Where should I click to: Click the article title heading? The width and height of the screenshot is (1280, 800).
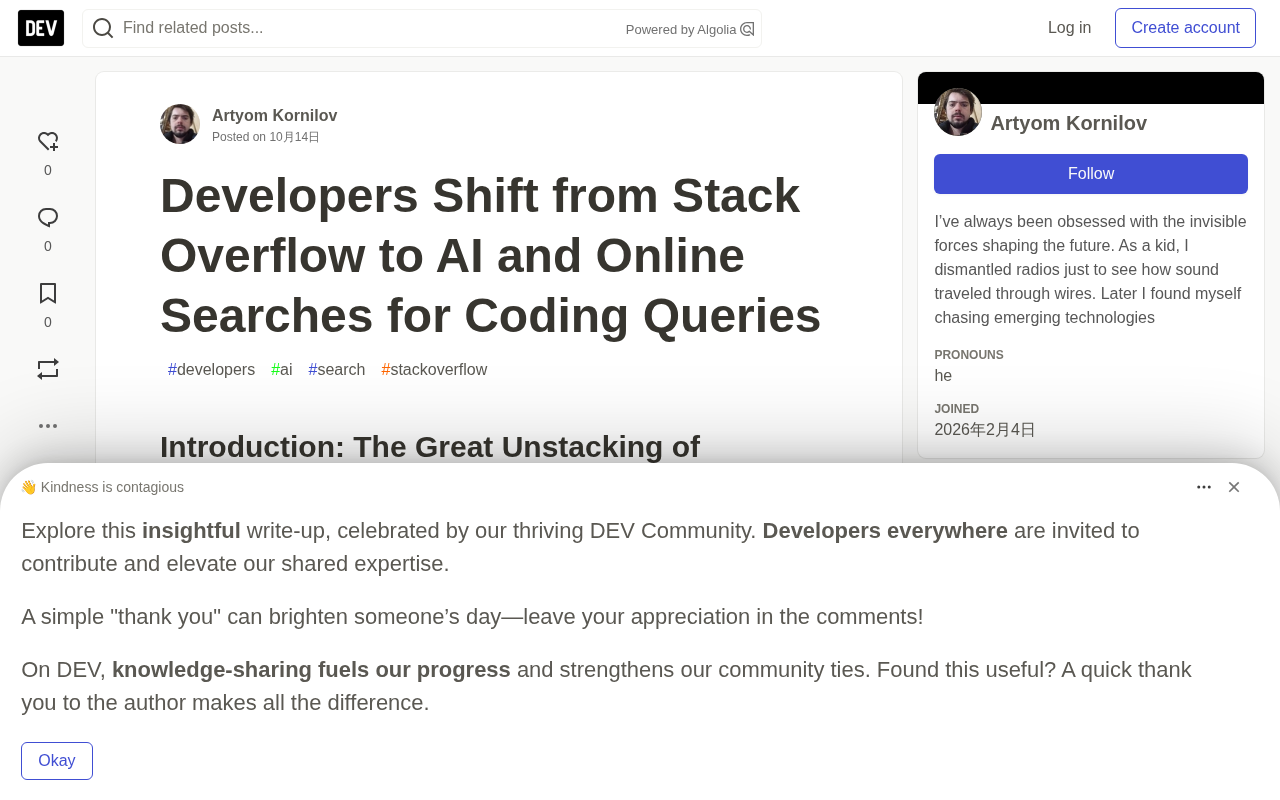click(x=490, y=255)
